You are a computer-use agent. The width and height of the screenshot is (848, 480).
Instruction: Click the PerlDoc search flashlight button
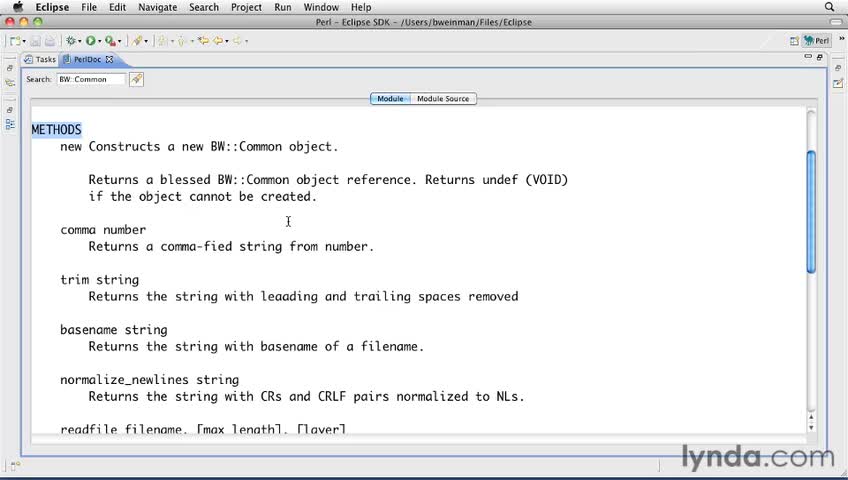(x=136, y=79)
